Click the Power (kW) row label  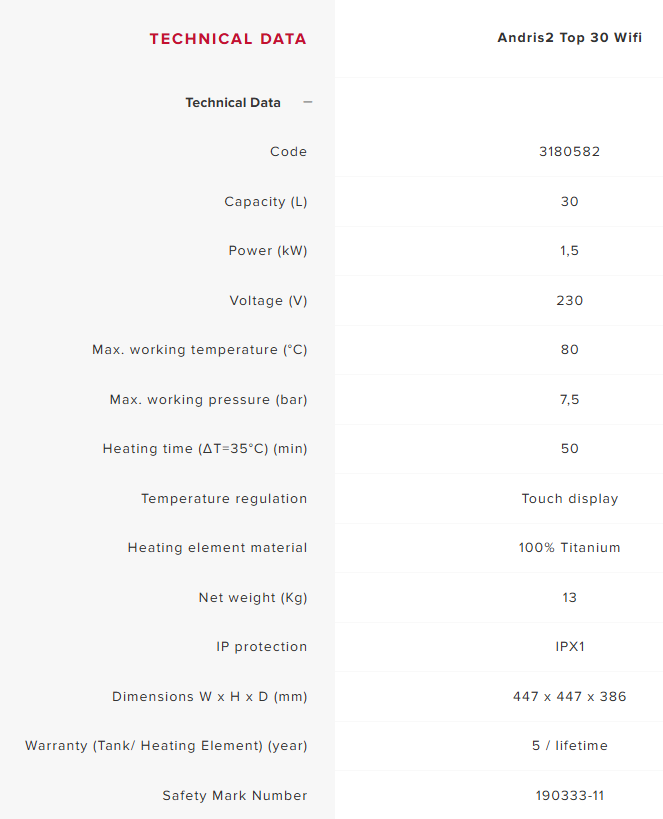(267, 251)
